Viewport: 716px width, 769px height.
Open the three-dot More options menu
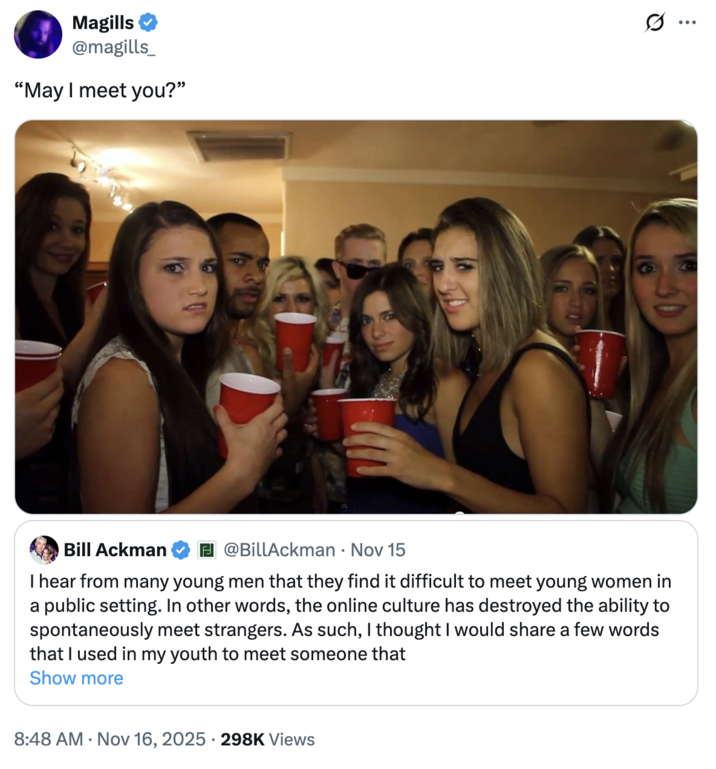coord(686,21)
